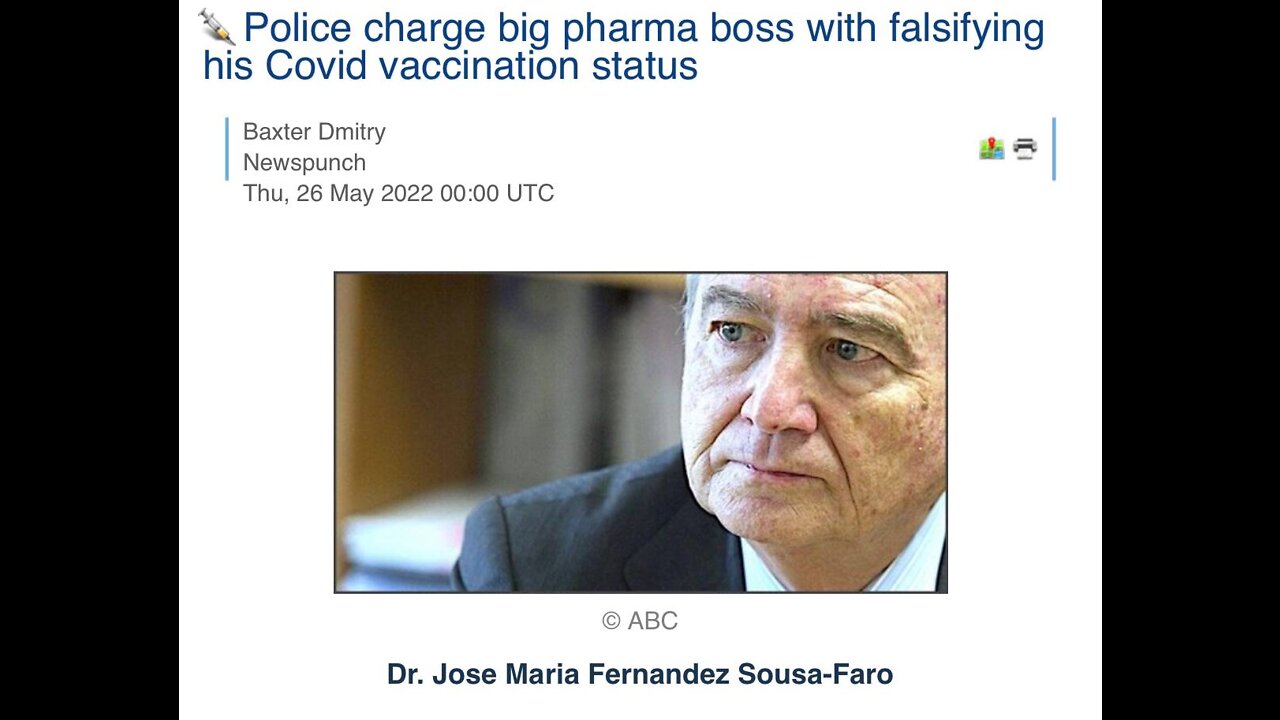Click the blue bar right of printer icon
Image resolution: width=1280 pixels, height=720 pixels.
tap(1053, 149)
